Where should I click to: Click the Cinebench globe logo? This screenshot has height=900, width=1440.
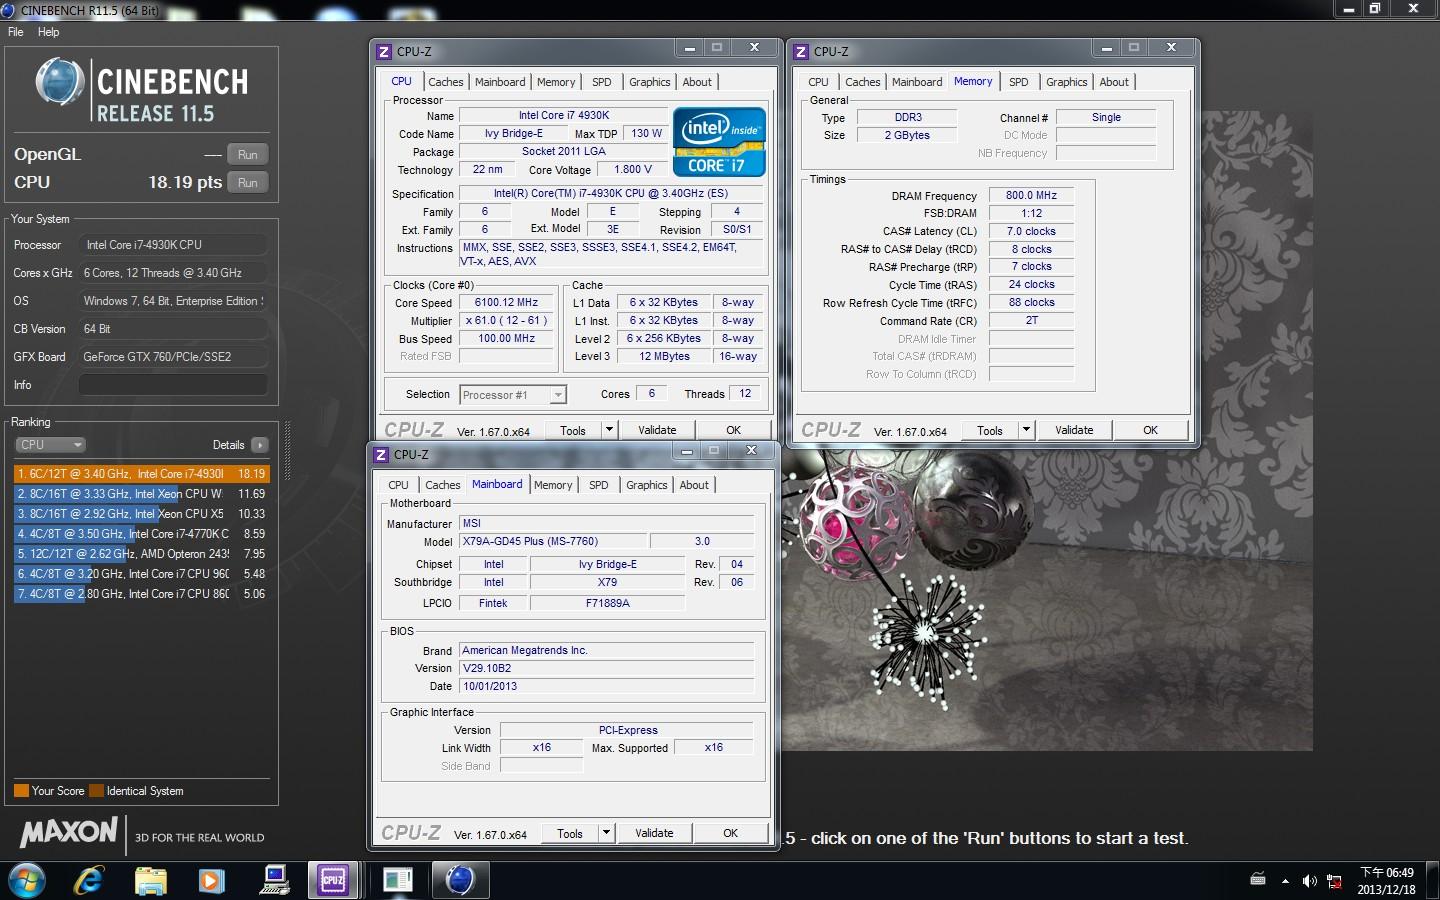click(60, 82)
